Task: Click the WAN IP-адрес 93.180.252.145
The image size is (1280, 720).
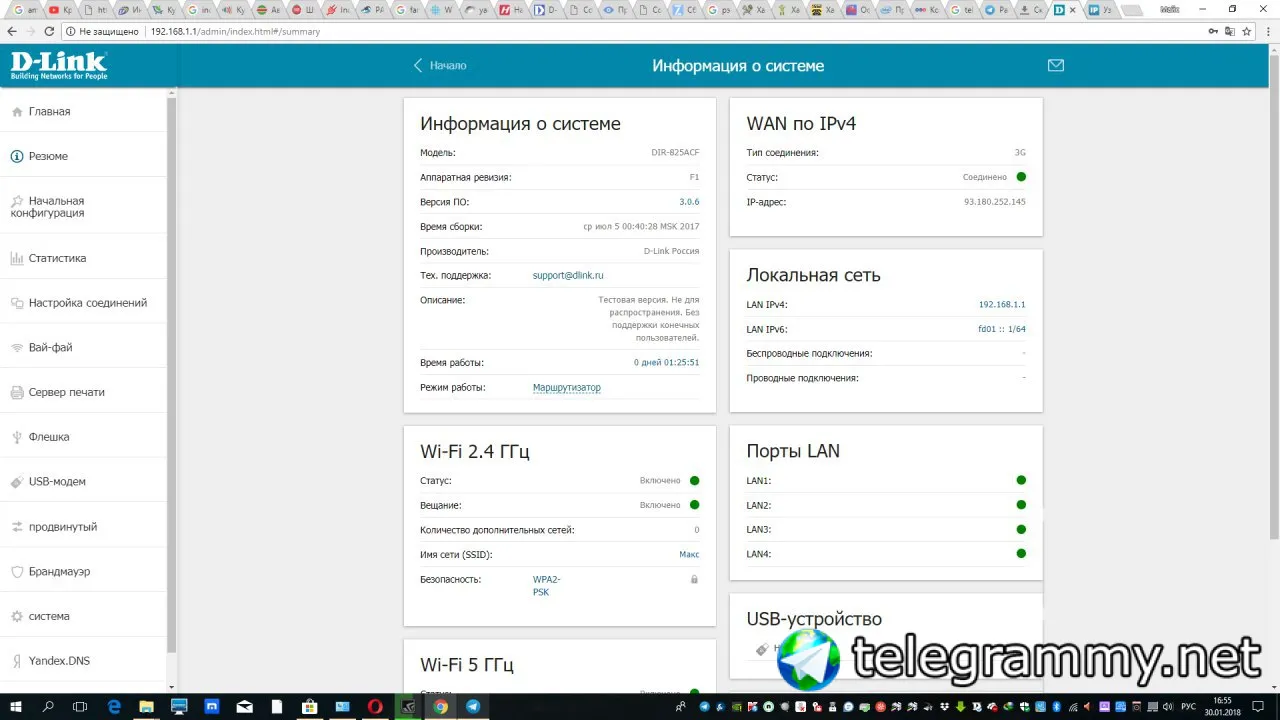Action: tap(995, 202)
